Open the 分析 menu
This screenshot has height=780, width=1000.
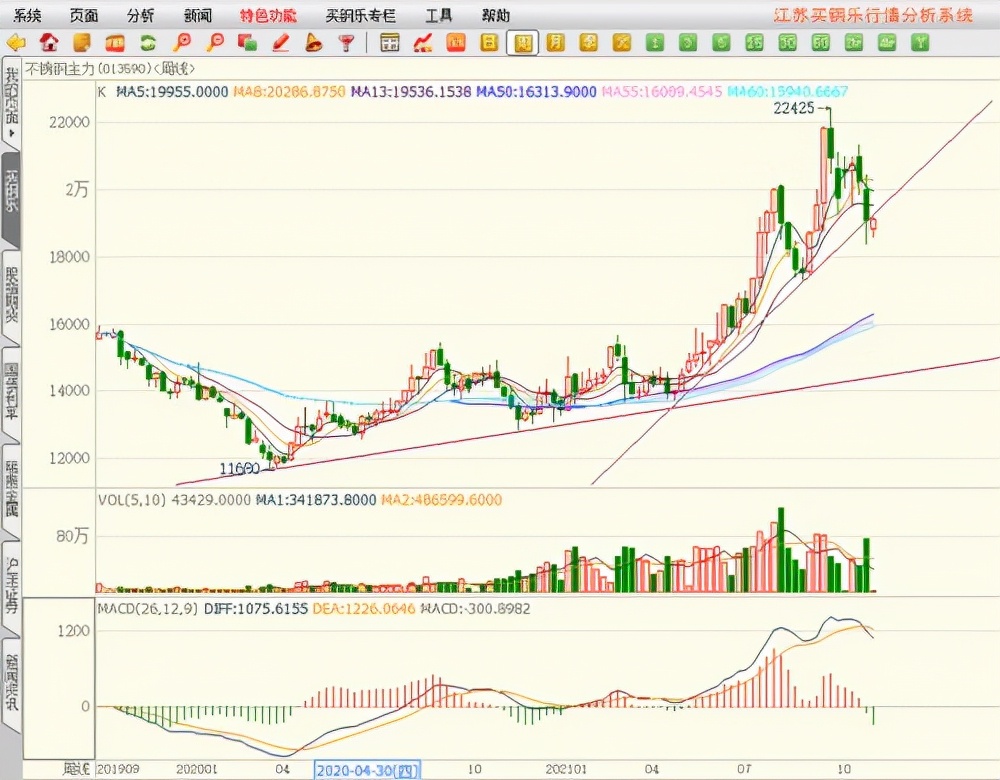coord(141,15)
